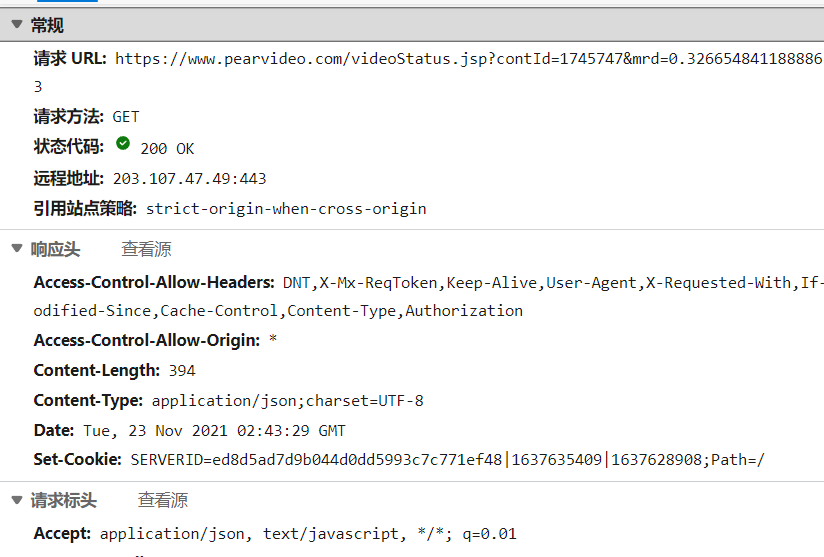Screen dimensions: 824x557
Task: Collapse the 响应头 section triangle
Action: [x=17, y=248]
